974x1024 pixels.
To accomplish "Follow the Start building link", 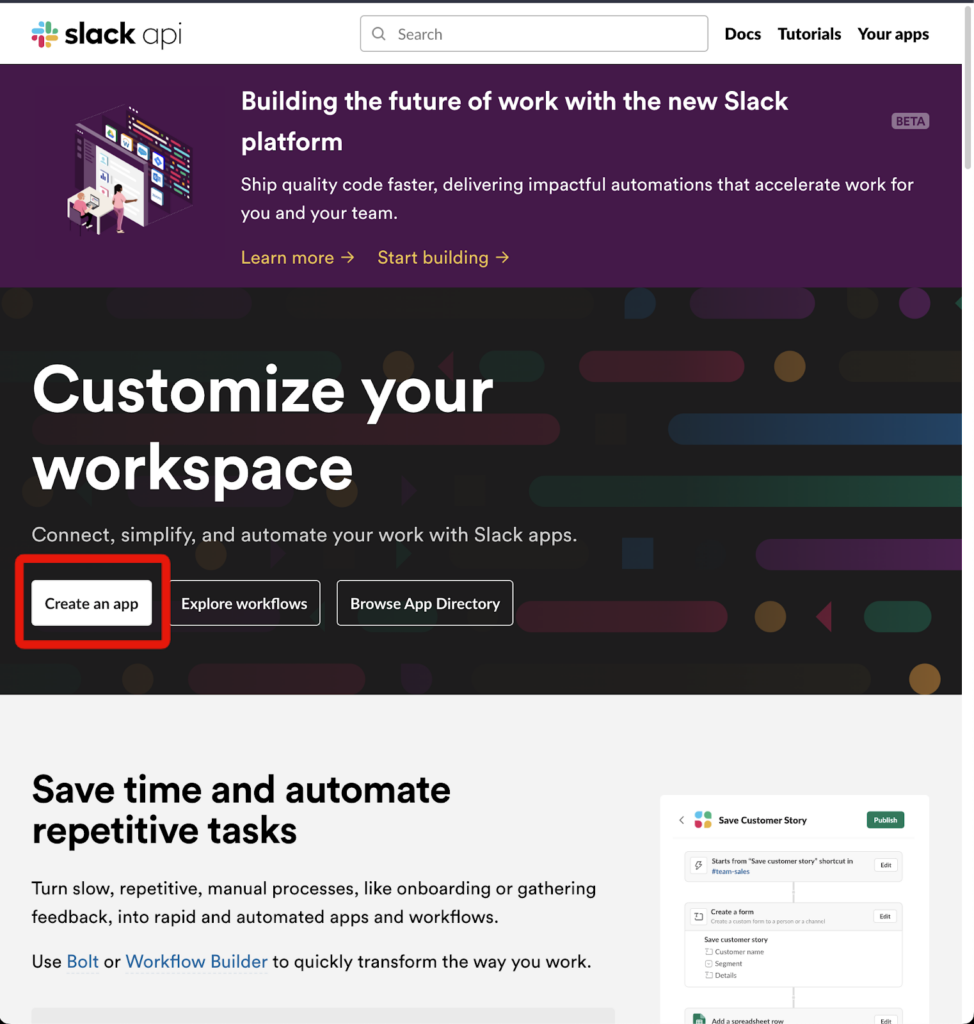I will [444, 257].
